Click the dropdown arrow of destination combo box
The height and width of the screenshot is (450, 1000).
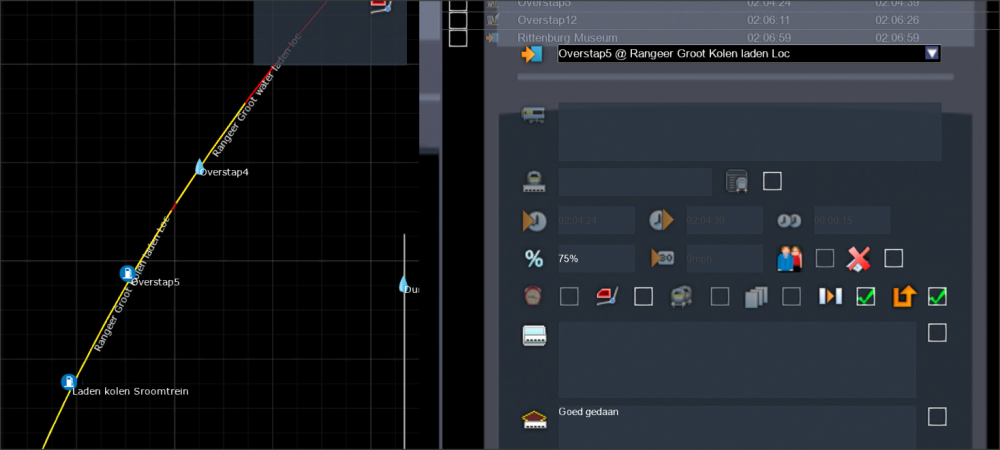(932, 54)
